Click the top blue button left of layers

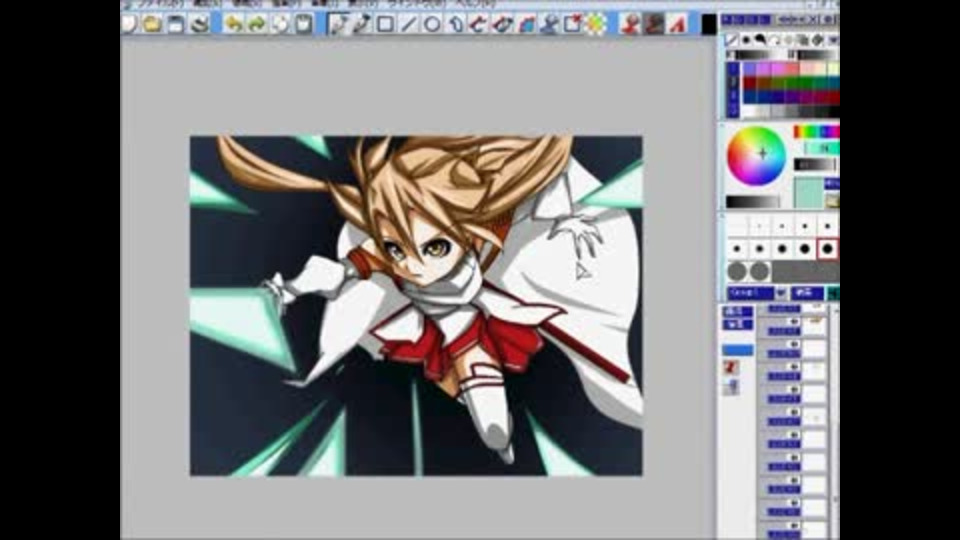click(737, 312)
